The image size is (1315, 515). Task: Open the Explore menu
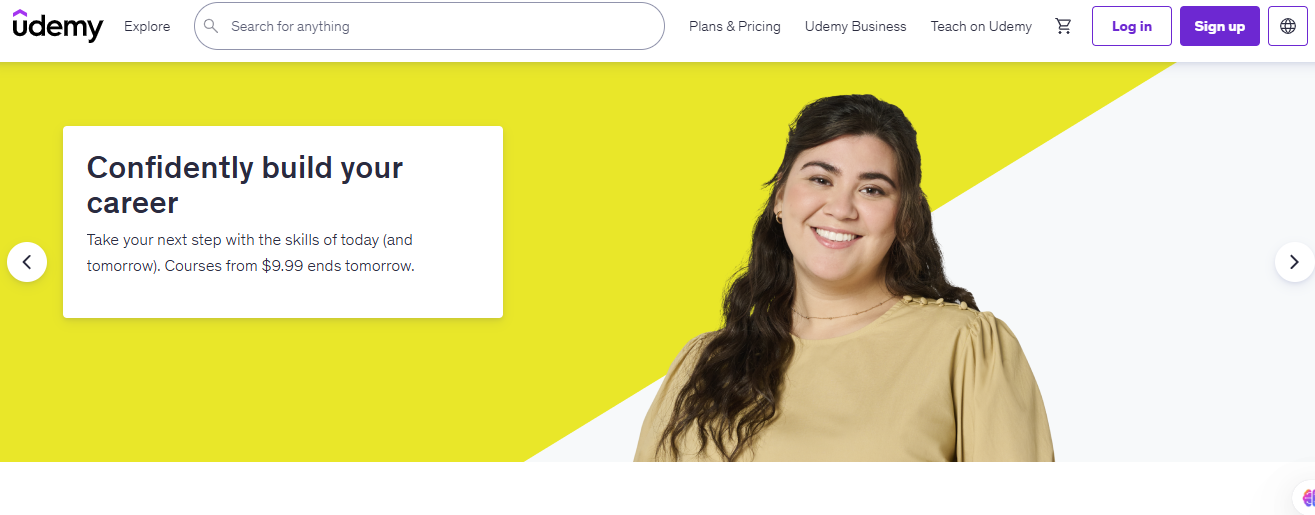click(x=147, y=26)
